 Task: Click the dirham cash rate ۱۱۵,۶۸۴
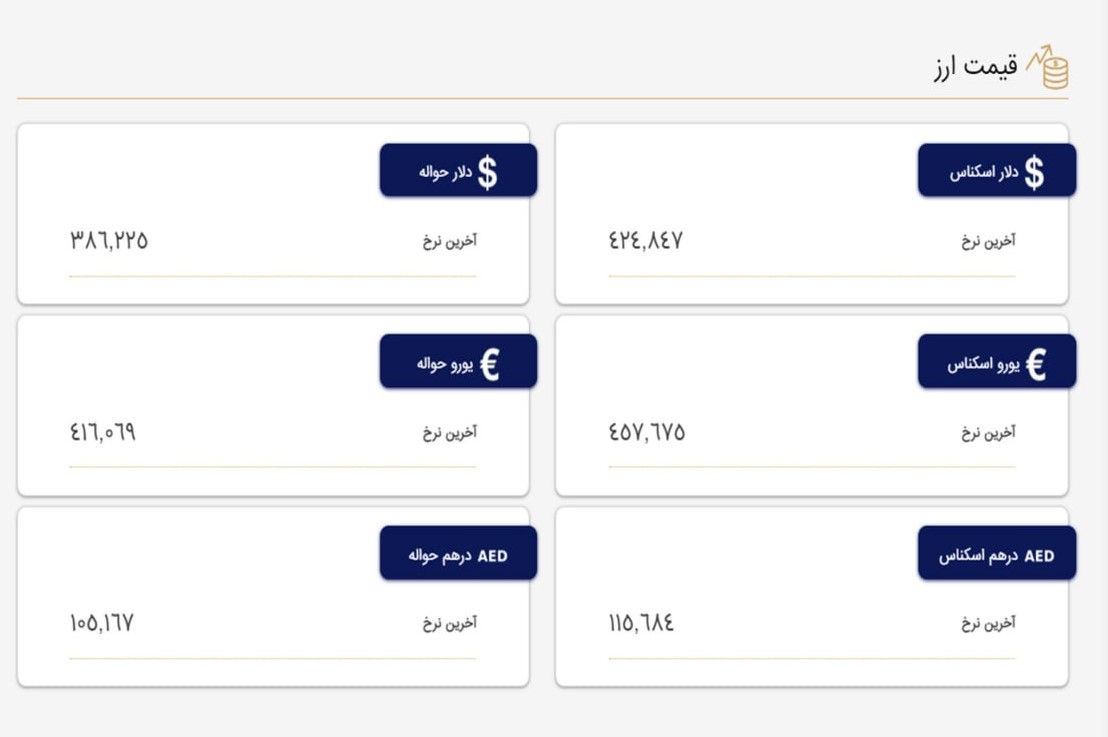click(x=641, y=623)
